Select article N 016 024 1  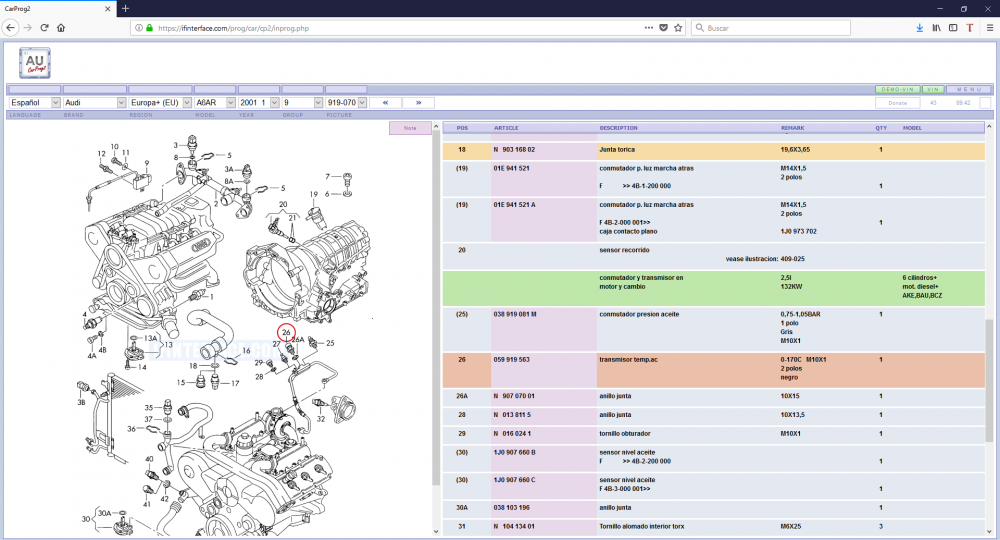[x=512, y=434]
